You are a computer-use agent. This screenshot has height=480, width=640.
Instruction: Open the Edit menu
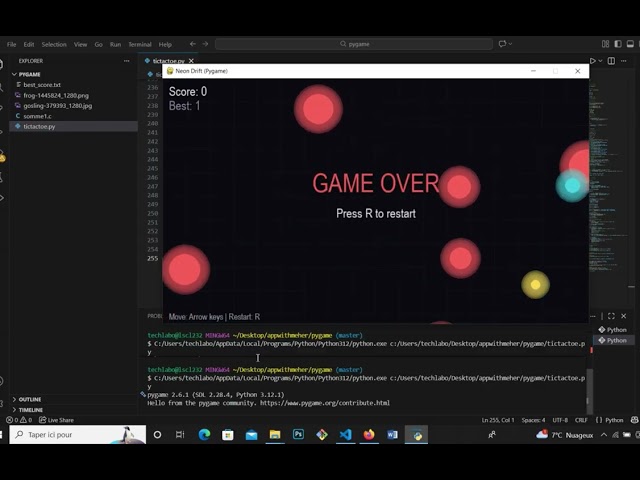pyautogui.click(x=29, y=44)
